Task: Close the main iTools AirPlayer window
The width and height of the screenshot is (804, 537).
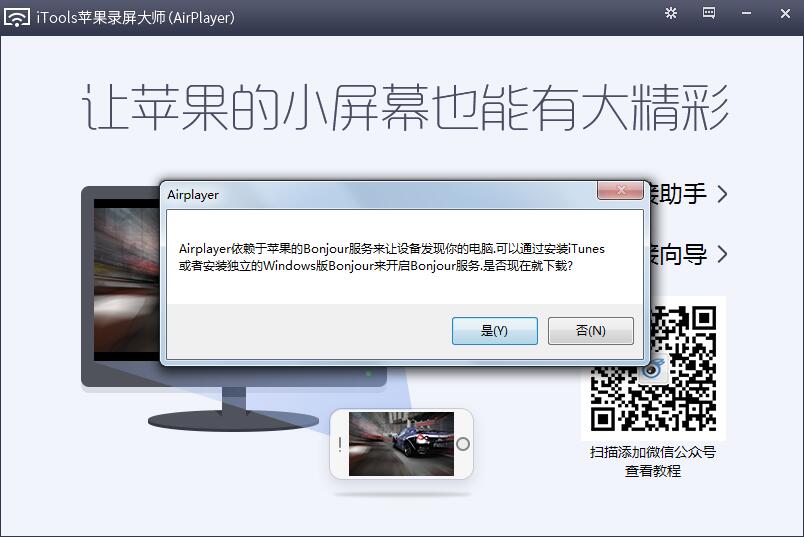Action: [x=783, y=13]
